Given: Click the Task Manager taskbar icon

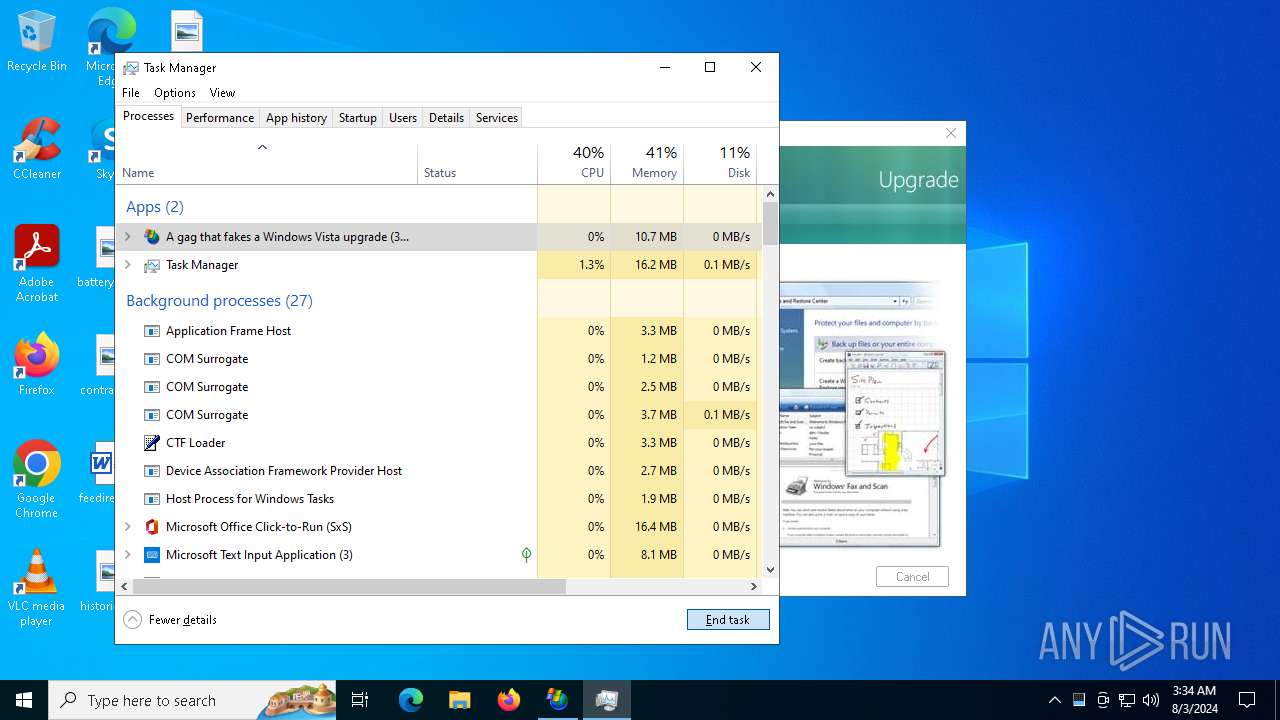Looking at the screenshot, I should (606, 700).
